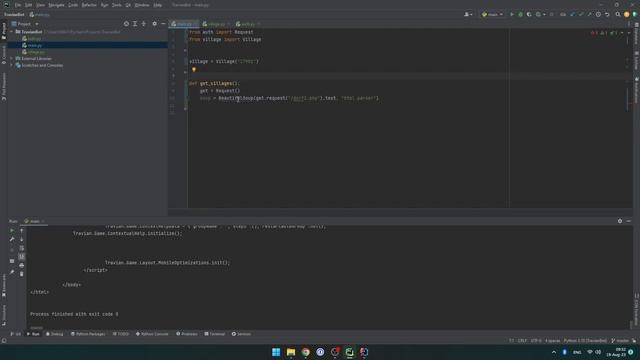Click Expand All in Project panel

(135, 24)
